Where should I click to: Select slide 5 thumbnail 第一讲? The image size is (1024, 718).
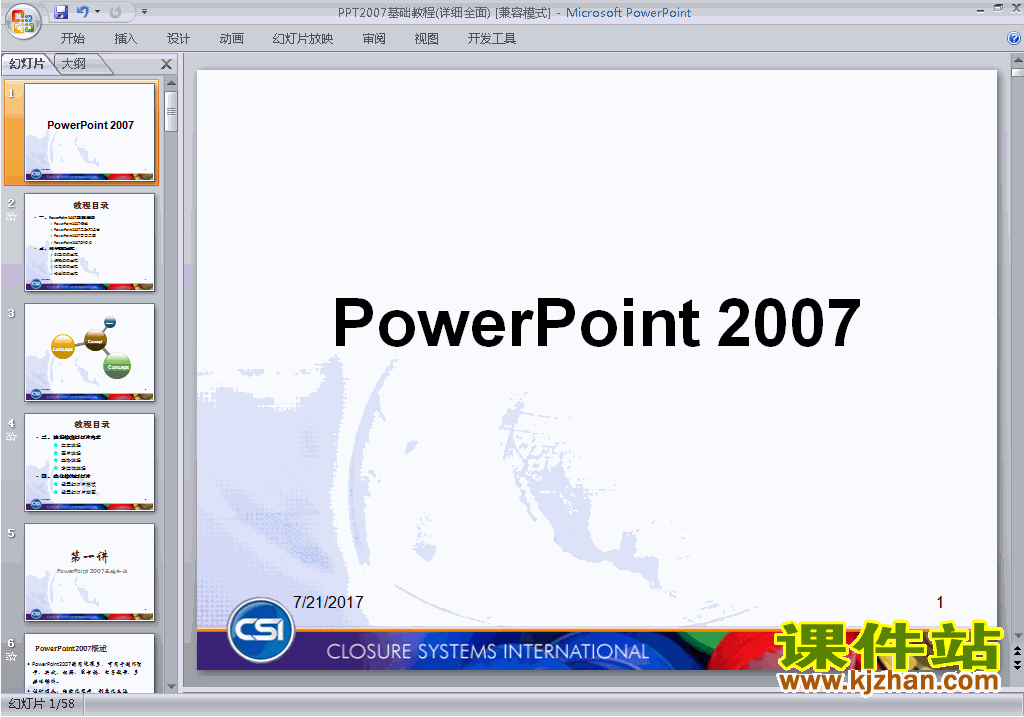click(x=89, y=572)
